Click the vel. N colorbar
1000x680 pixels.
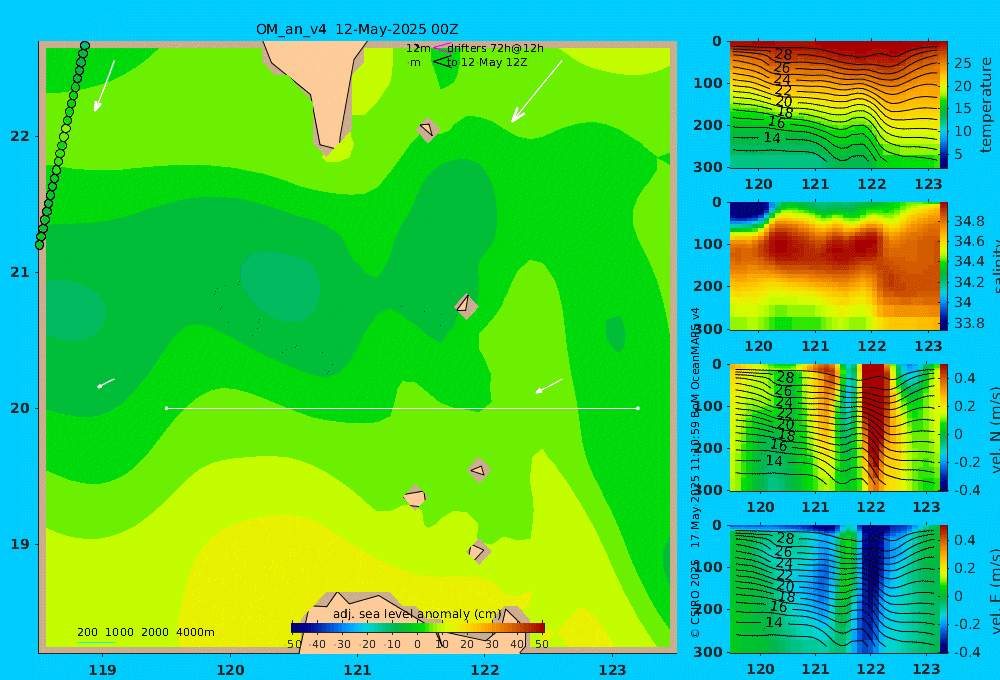point(944,427)
